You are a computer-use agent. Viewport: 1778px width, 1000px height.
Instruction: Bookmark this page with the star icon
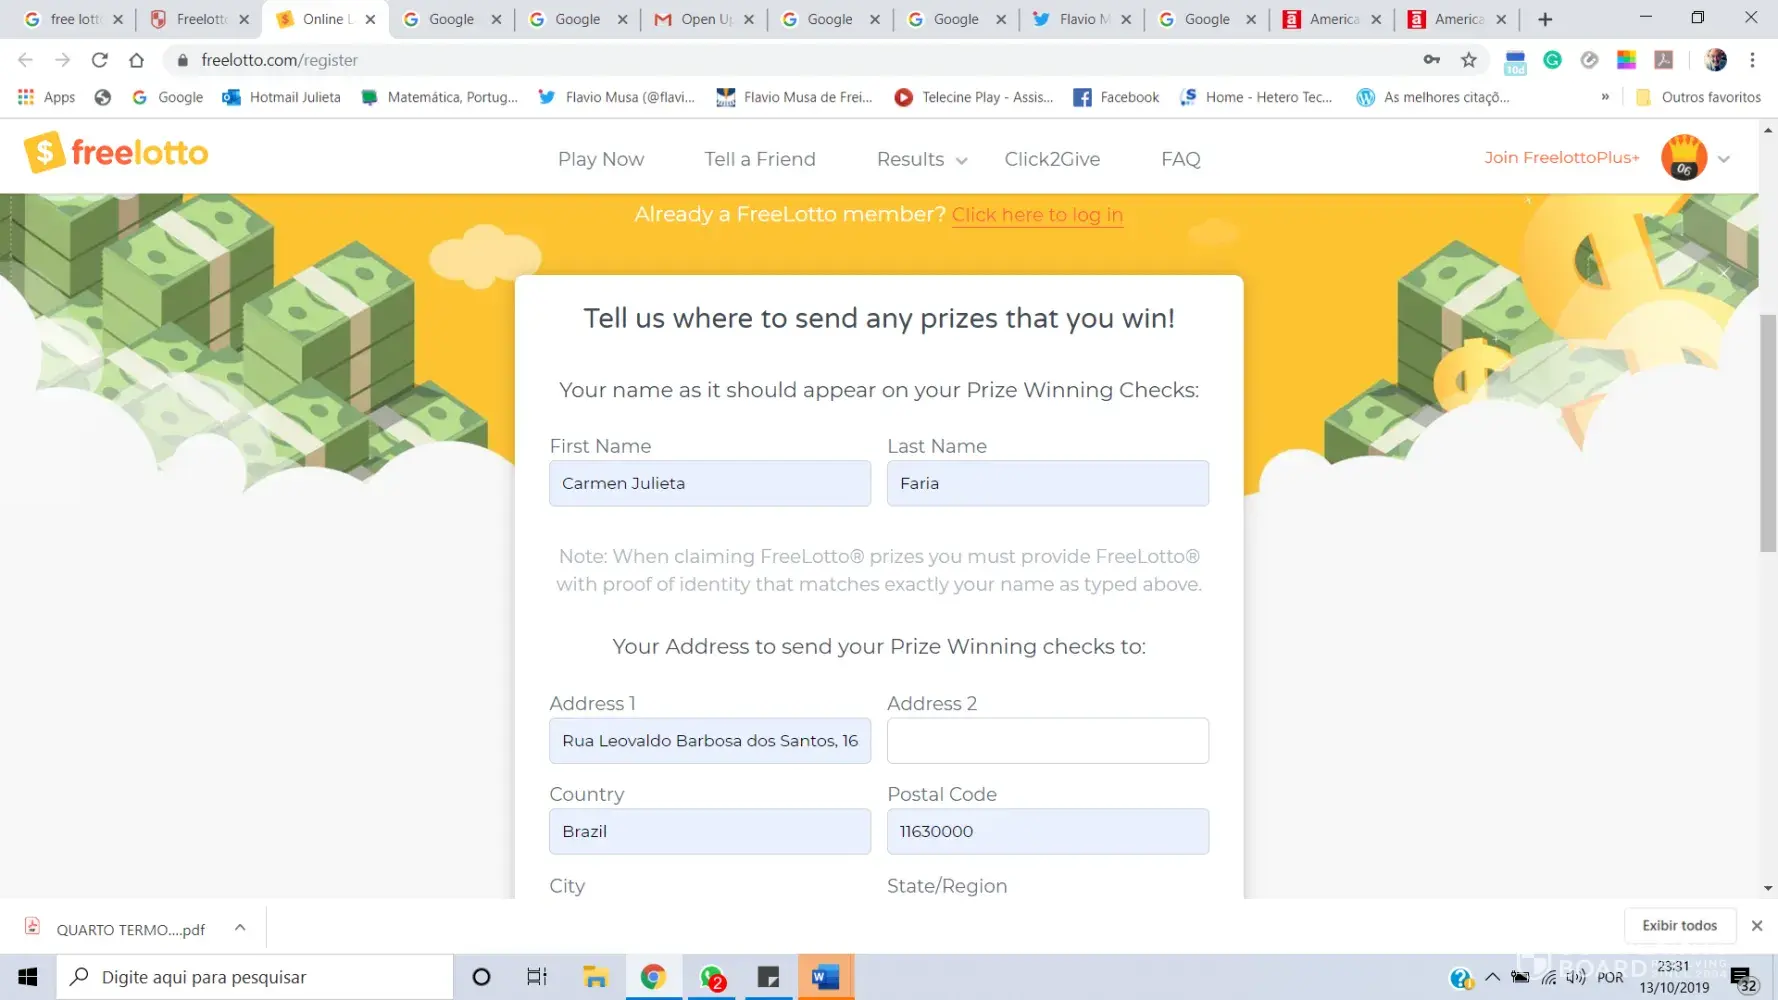pos(1468,60)
